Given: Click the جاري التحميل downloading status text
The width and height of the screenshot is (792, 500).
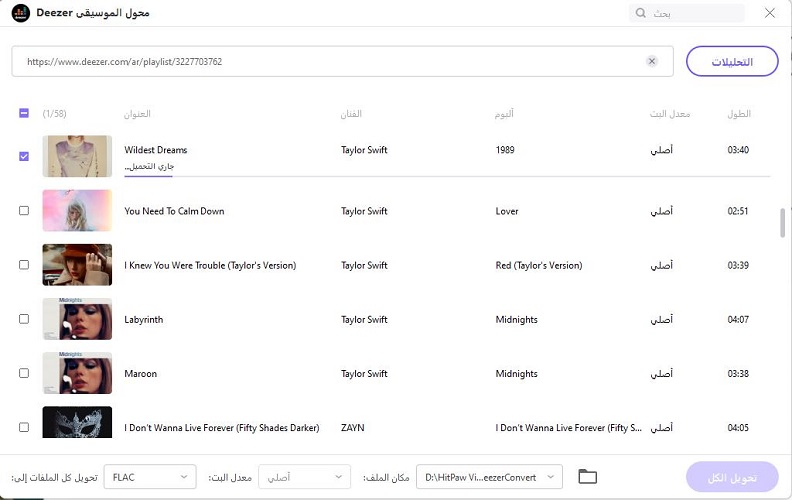Looking at the screenshot, I should [149, 166].
